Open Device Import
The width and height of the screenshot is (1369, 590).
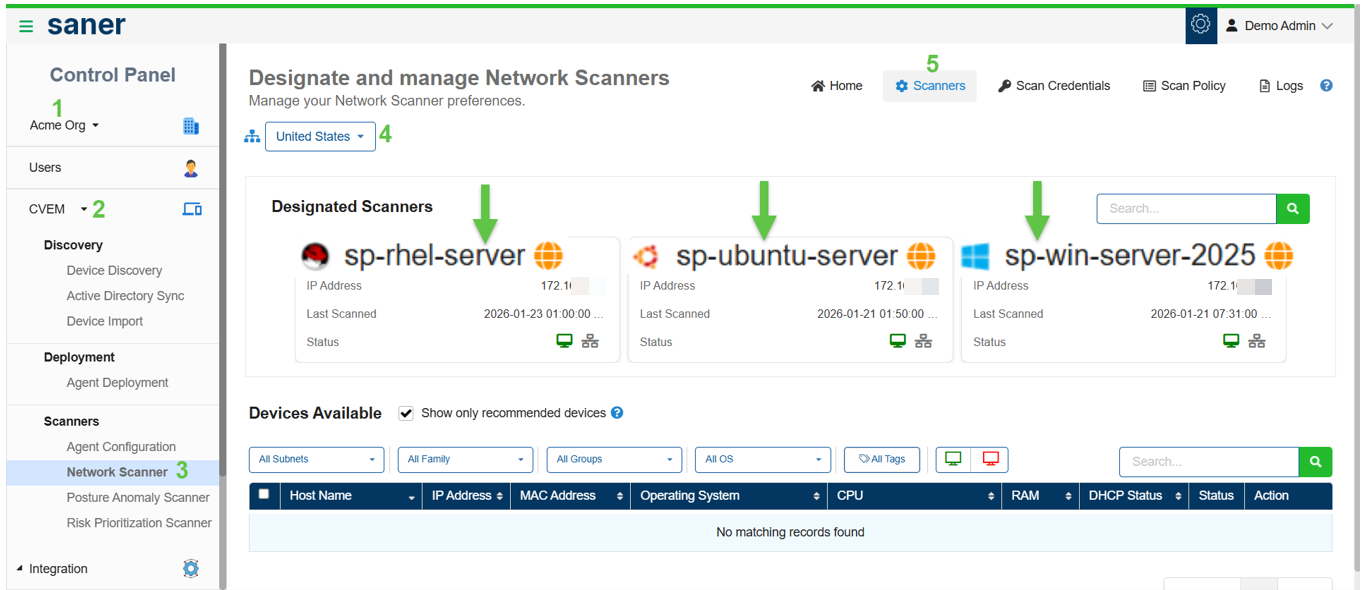[x=105, y=321]
